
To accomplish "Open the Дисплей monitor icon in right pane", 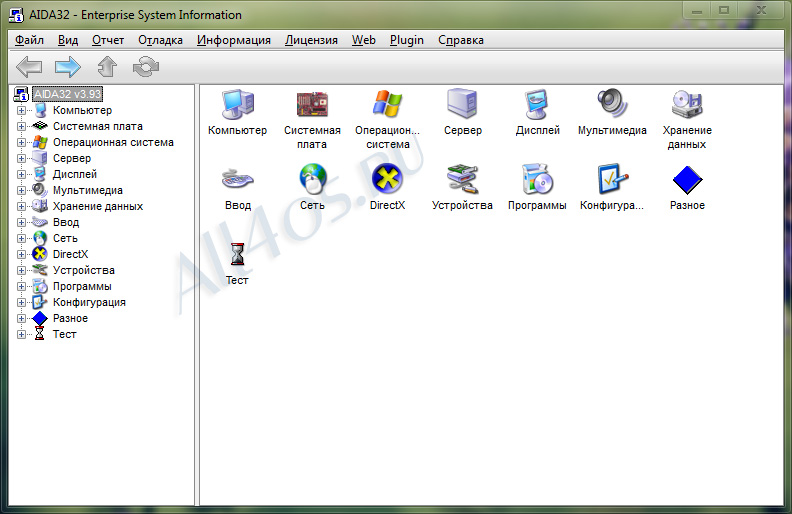I will tap(537, 104).
